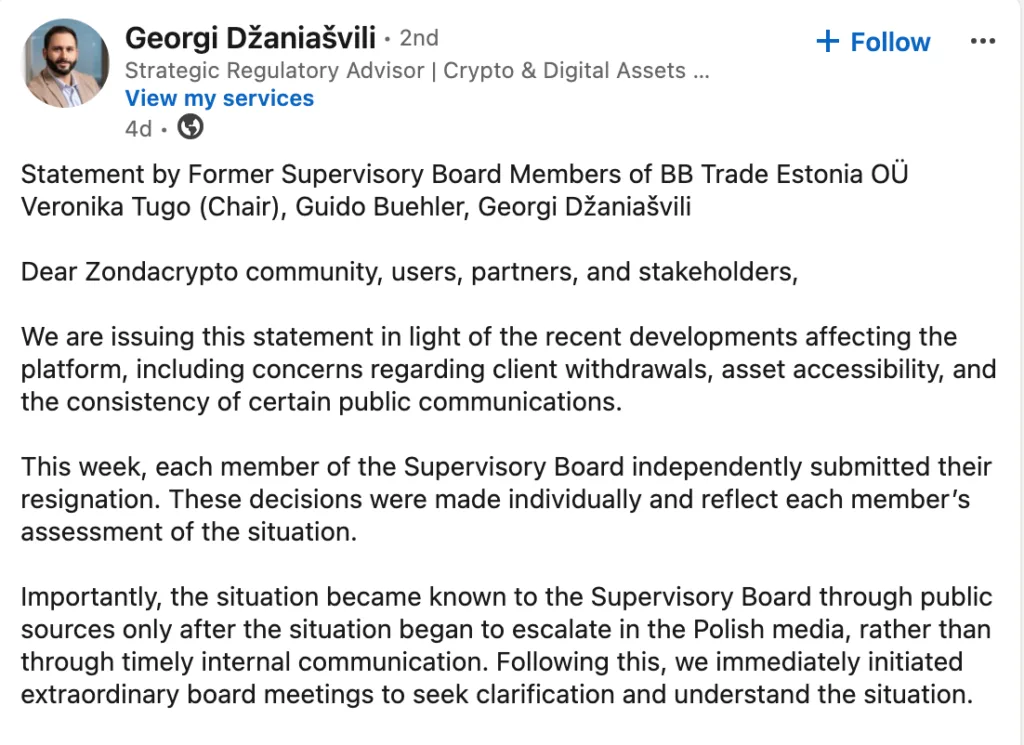Click the plus icon beside Follow
This screenshot has height=745, width=1024.
(826, 41)
